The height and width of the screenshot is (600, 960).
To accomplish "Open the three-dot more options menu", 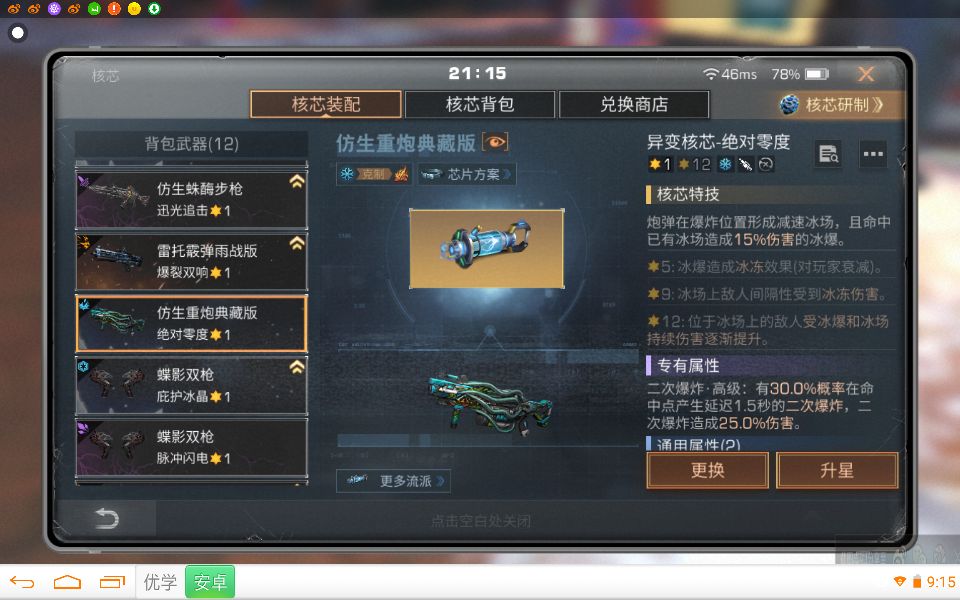I will (873, 154).
